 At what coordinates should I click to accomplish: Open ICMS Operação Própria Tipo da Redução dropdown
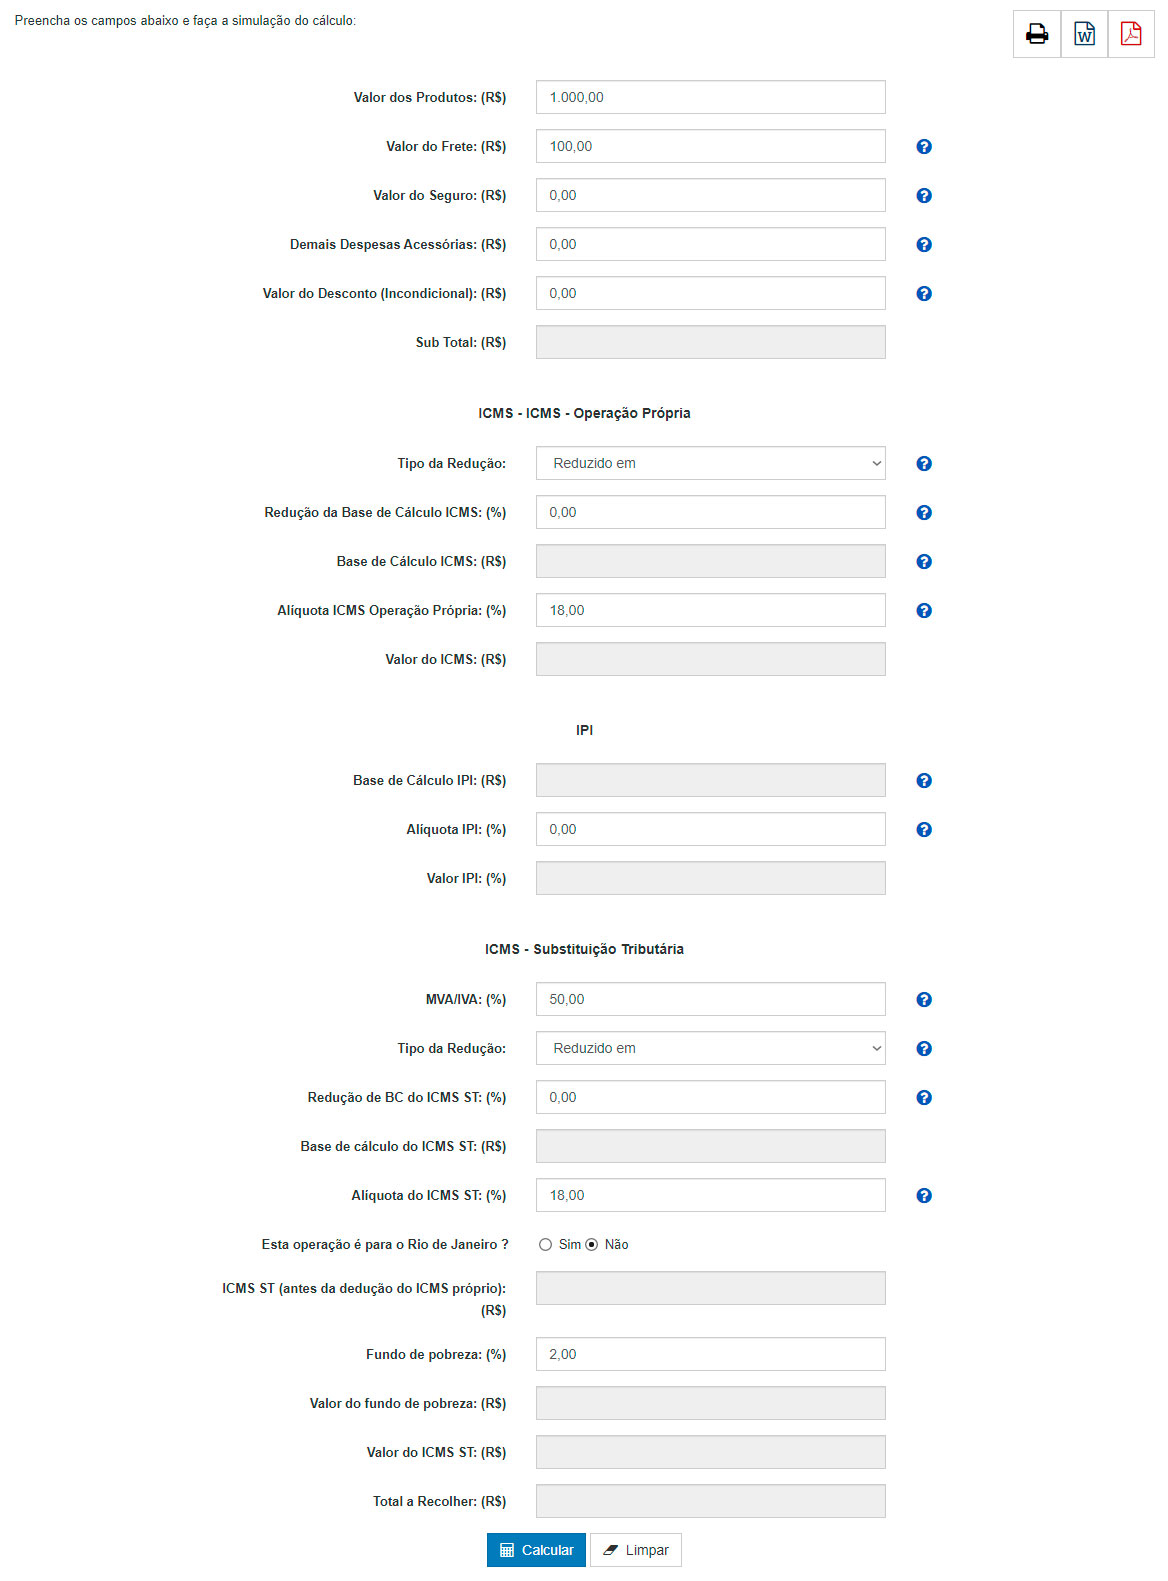coord(711,463)
